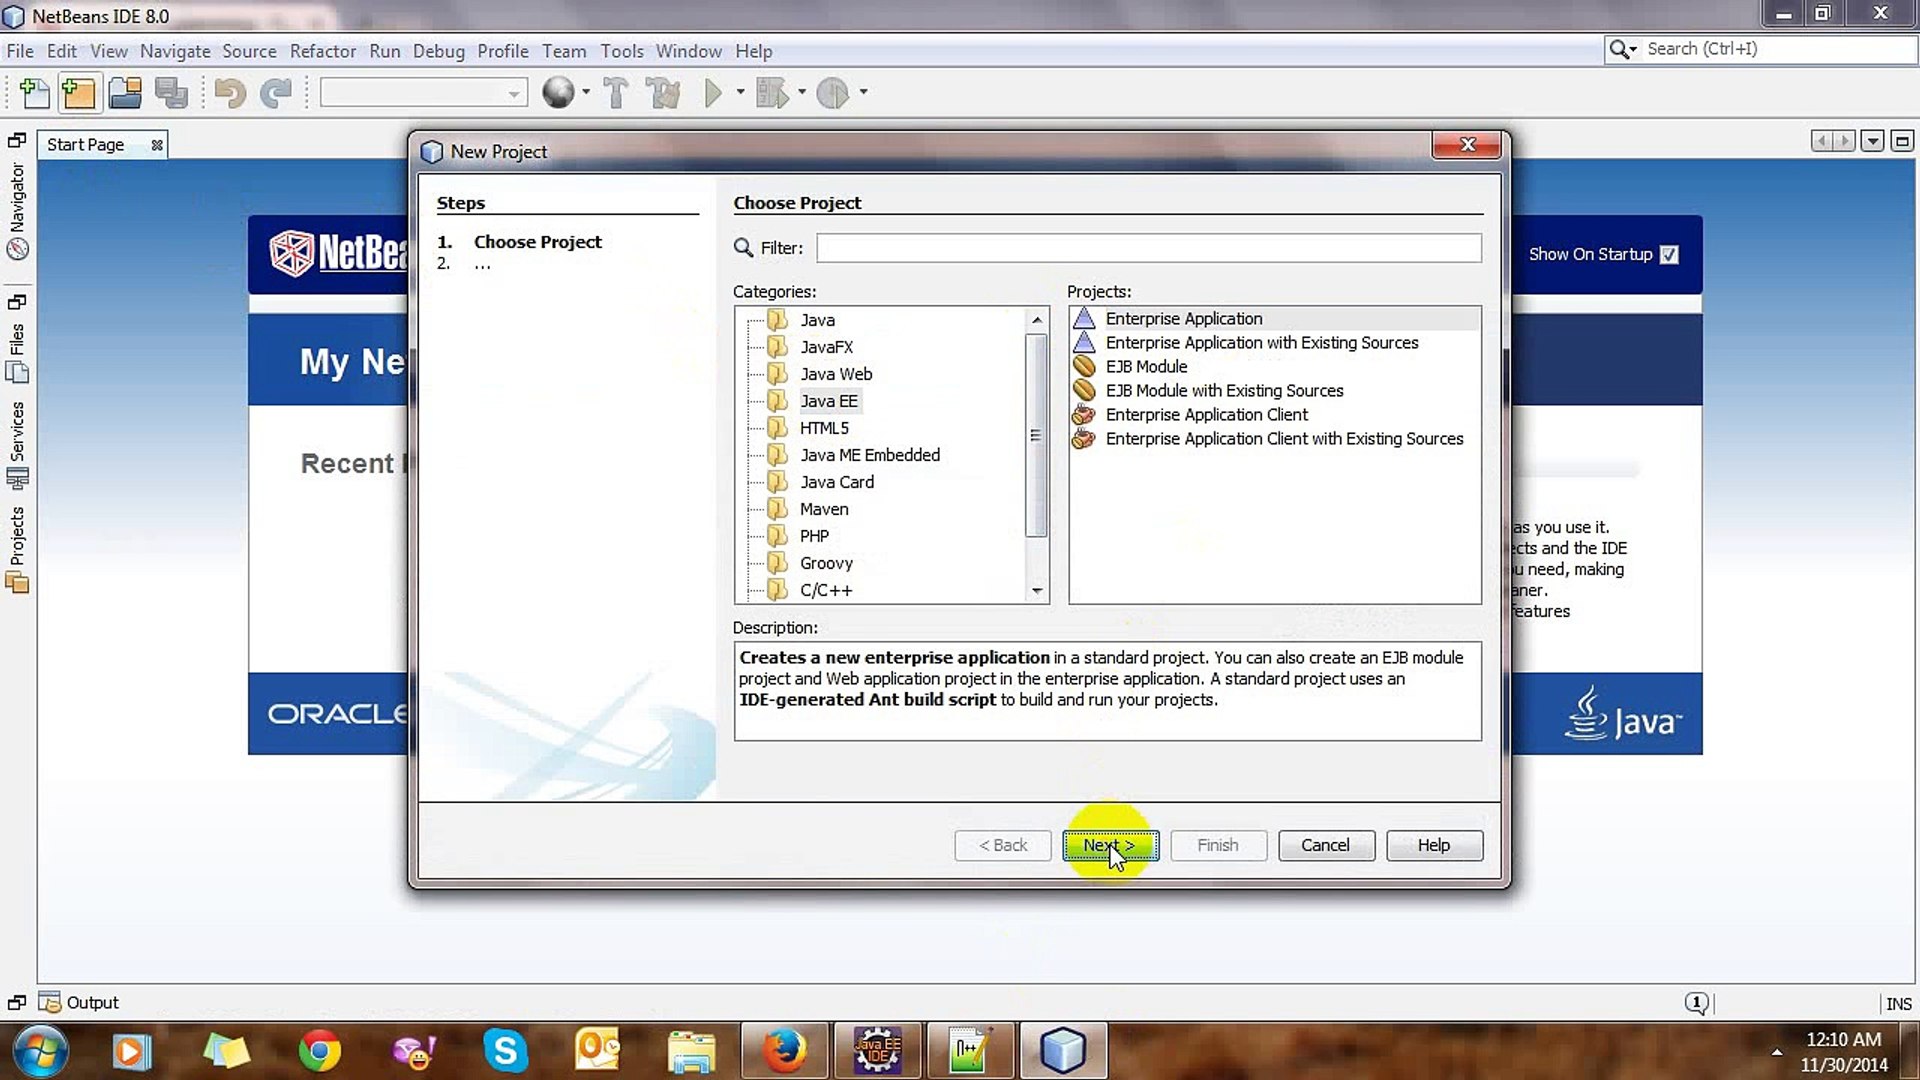The image size is (1920, 1080).
Task: Click the Undo toolbar icon
Action: 230,93
